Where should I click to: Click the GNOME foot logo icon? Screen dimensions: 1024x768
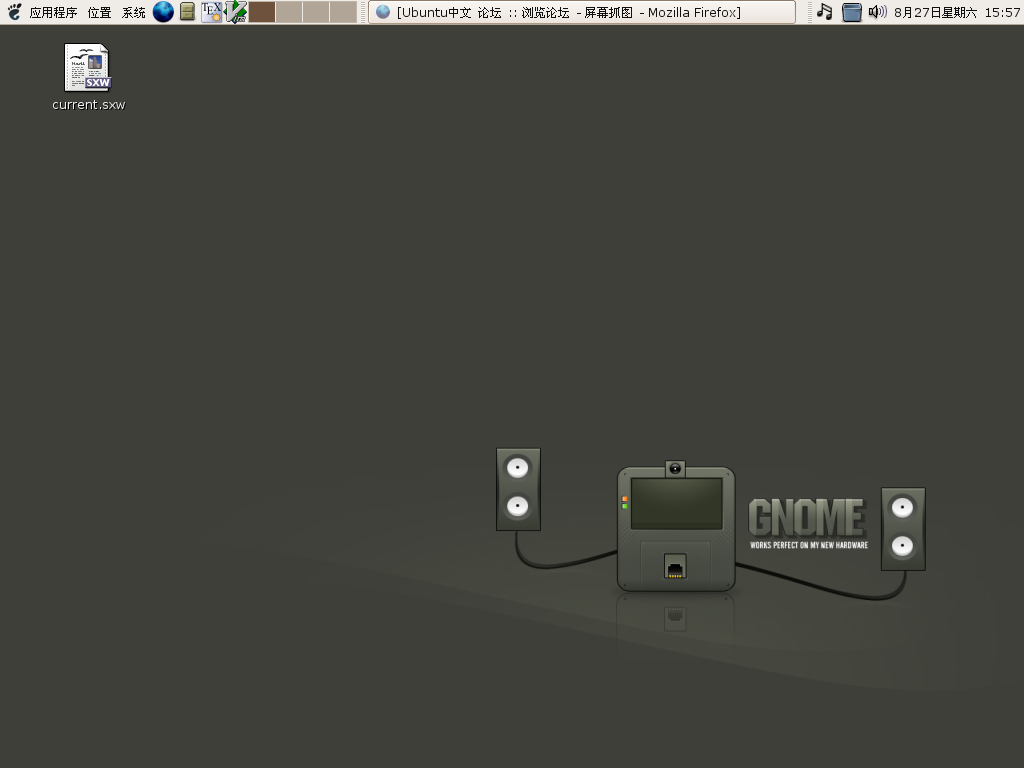click(14, 12)
